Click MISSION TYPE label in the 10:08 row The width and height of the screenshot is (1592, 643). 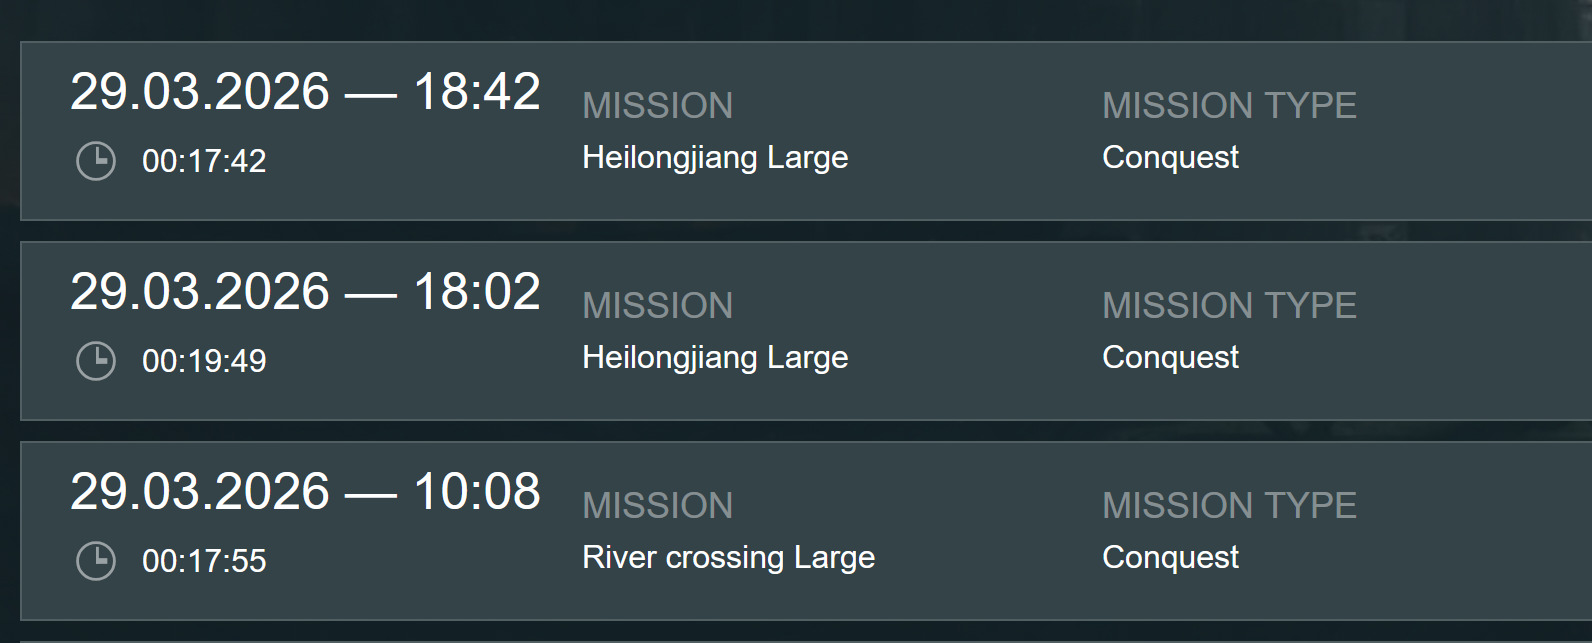coord(1229,506)
